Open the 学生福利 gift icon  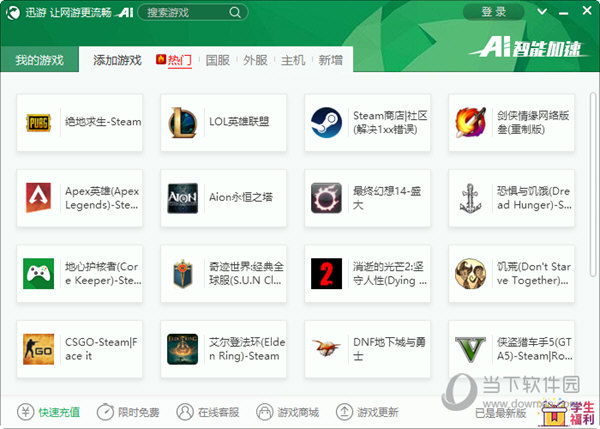[x=568, y=413]
